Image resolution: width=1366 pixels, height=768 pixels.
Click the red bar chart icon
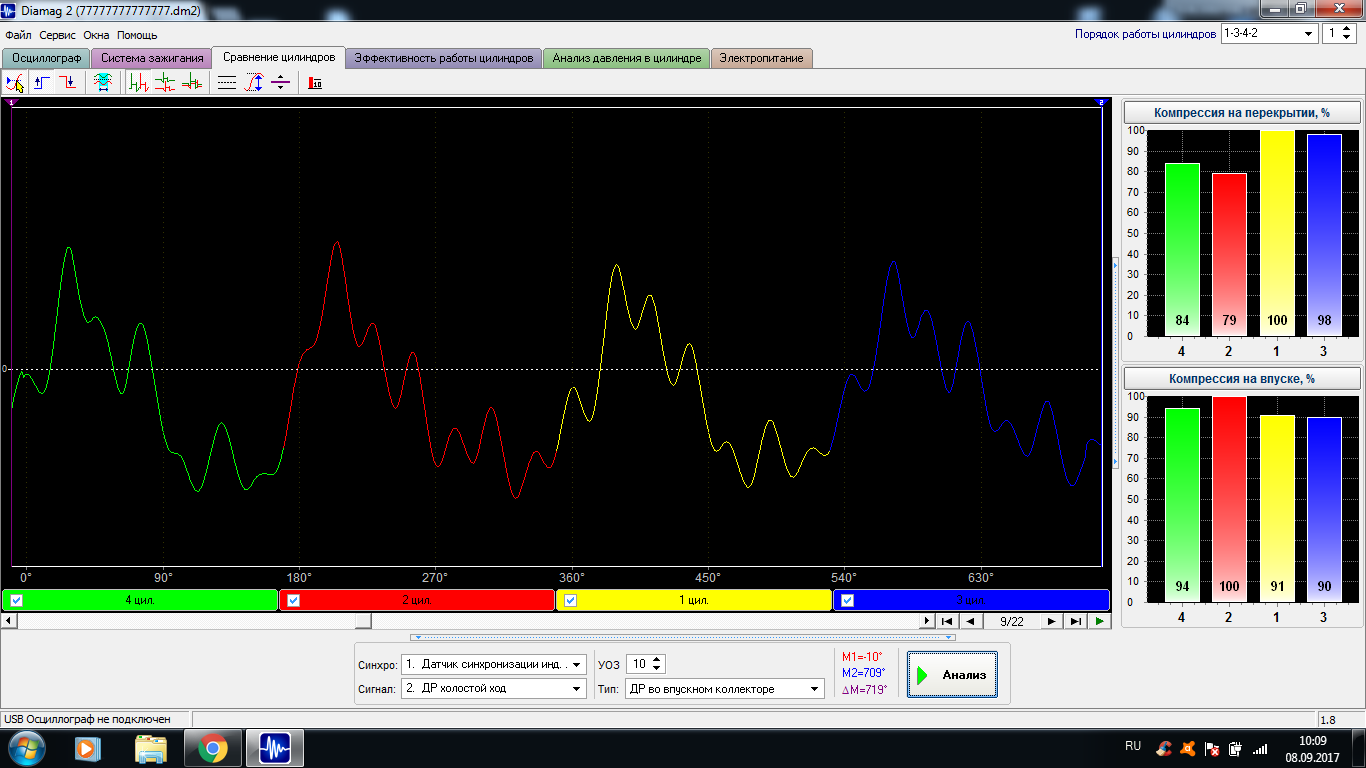tap(315, 83)
